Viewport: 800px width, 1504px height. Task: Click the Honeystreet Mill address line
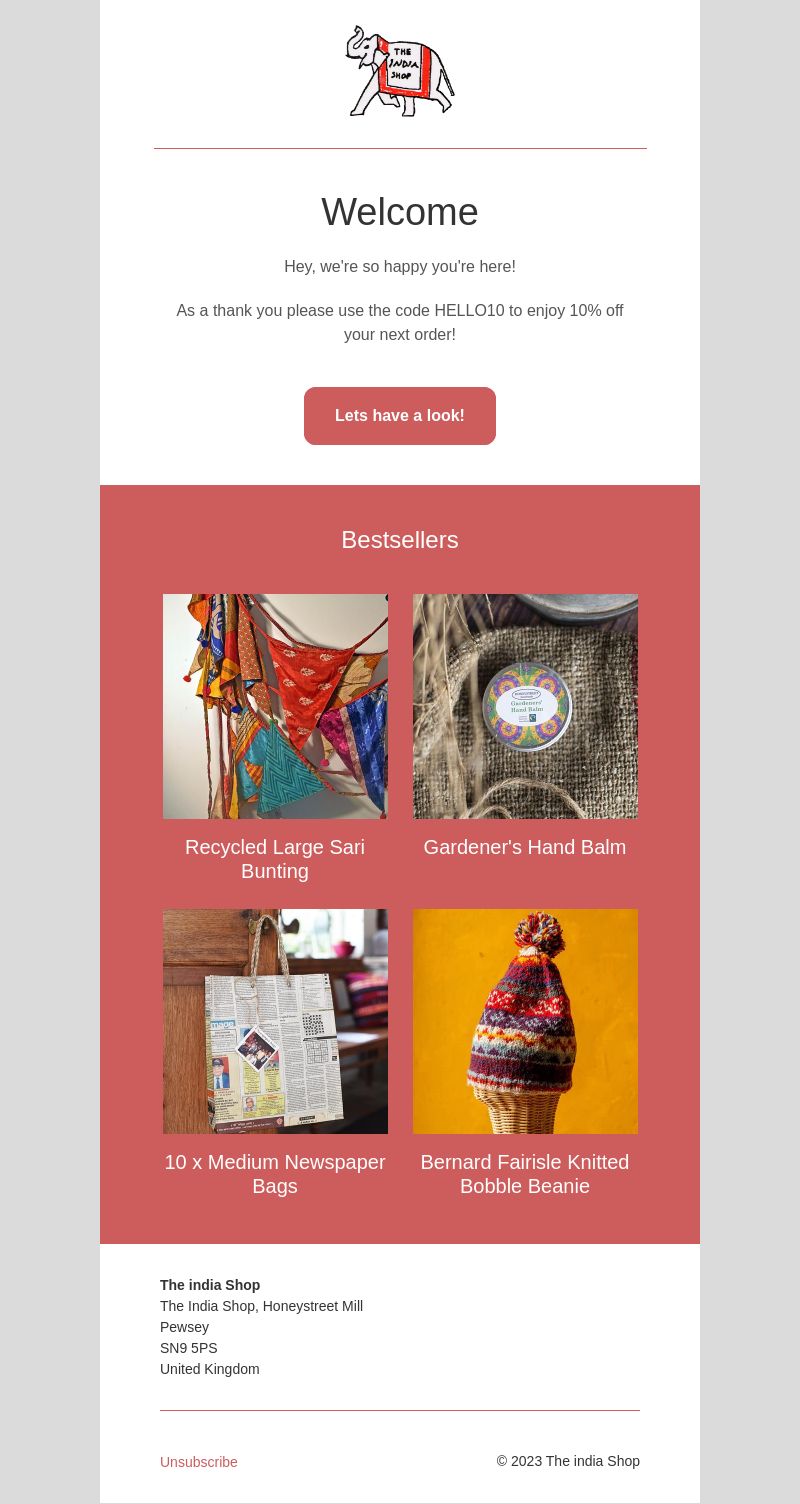pyautogui.click(x=261, y=1306)
